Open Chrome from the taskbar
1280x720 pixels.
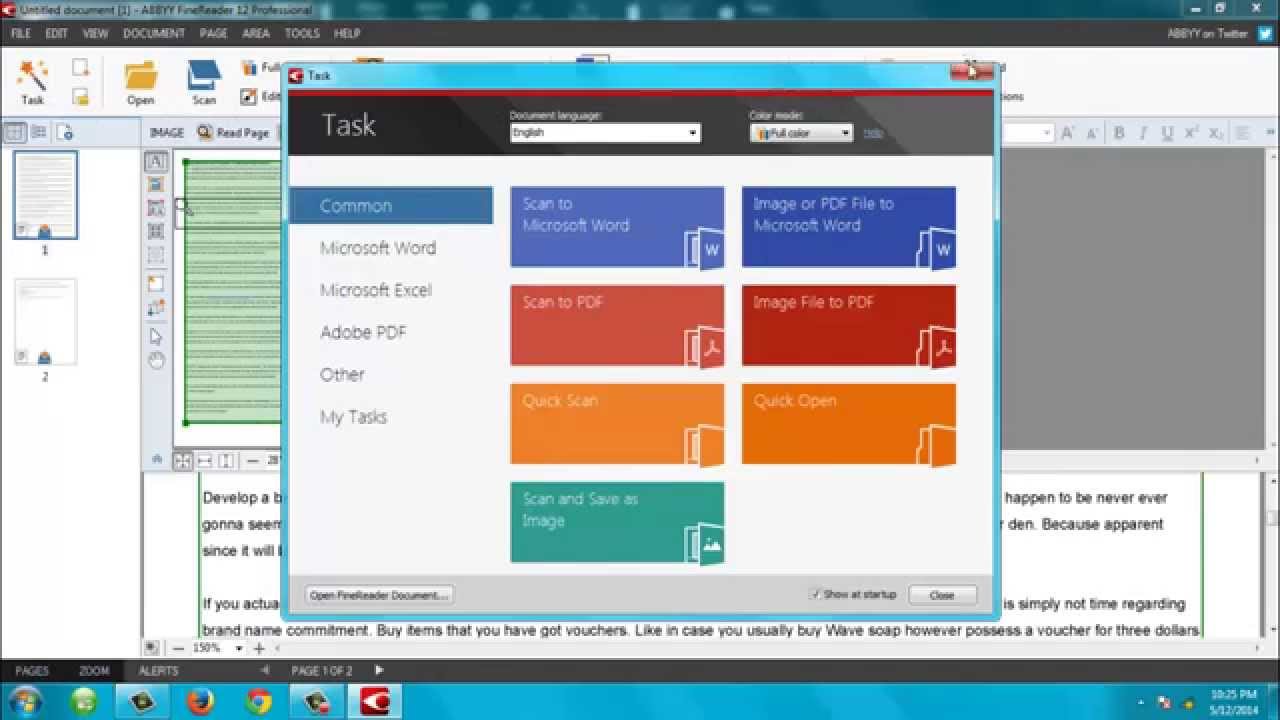point(259,700)
